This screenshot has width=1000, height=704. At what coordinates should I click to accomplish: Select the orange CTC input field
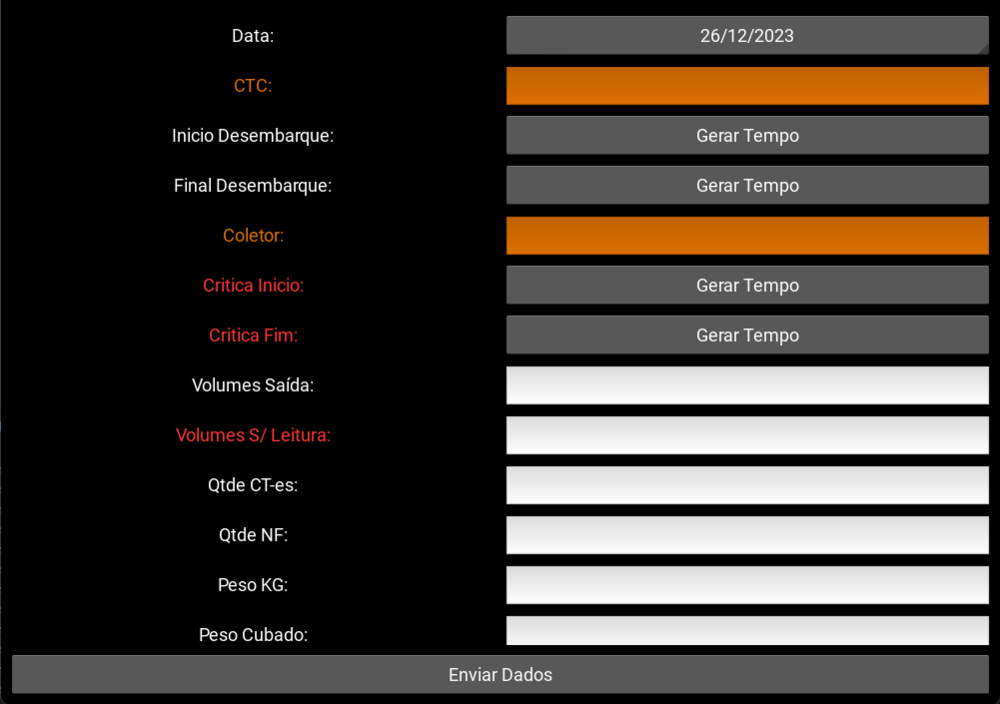[x=747, y=85]
